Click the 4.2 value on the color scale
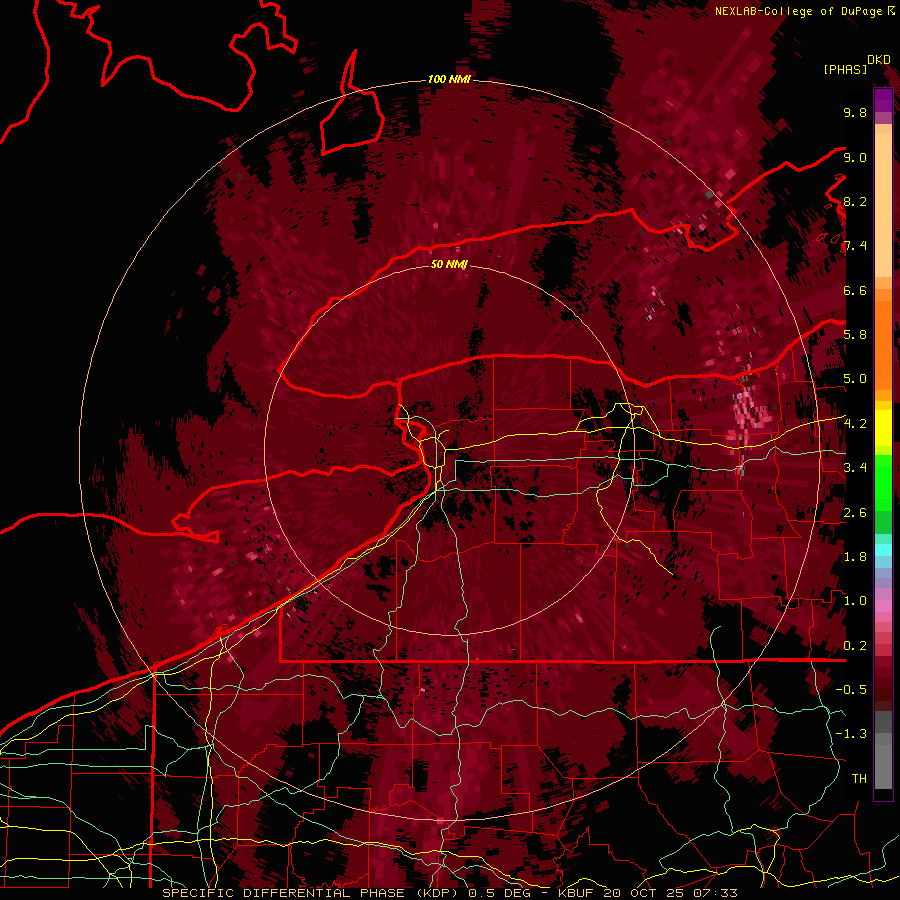Screen dimensions: 900x900 pos(855,424)
